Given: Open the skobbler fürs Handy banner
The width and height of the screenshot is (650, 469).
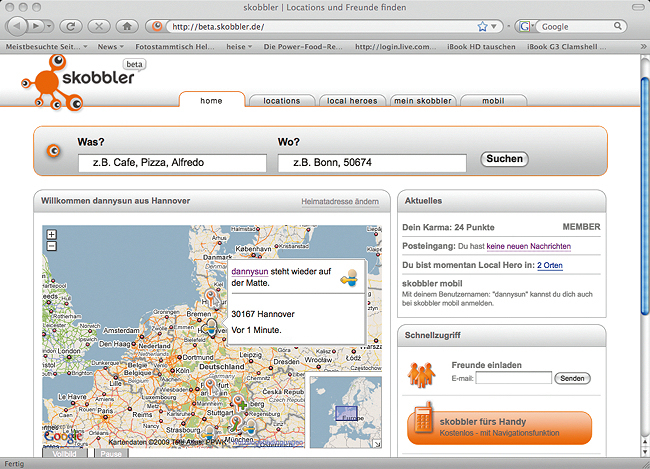Looking at the screenshot, I should tap(500, 428).
